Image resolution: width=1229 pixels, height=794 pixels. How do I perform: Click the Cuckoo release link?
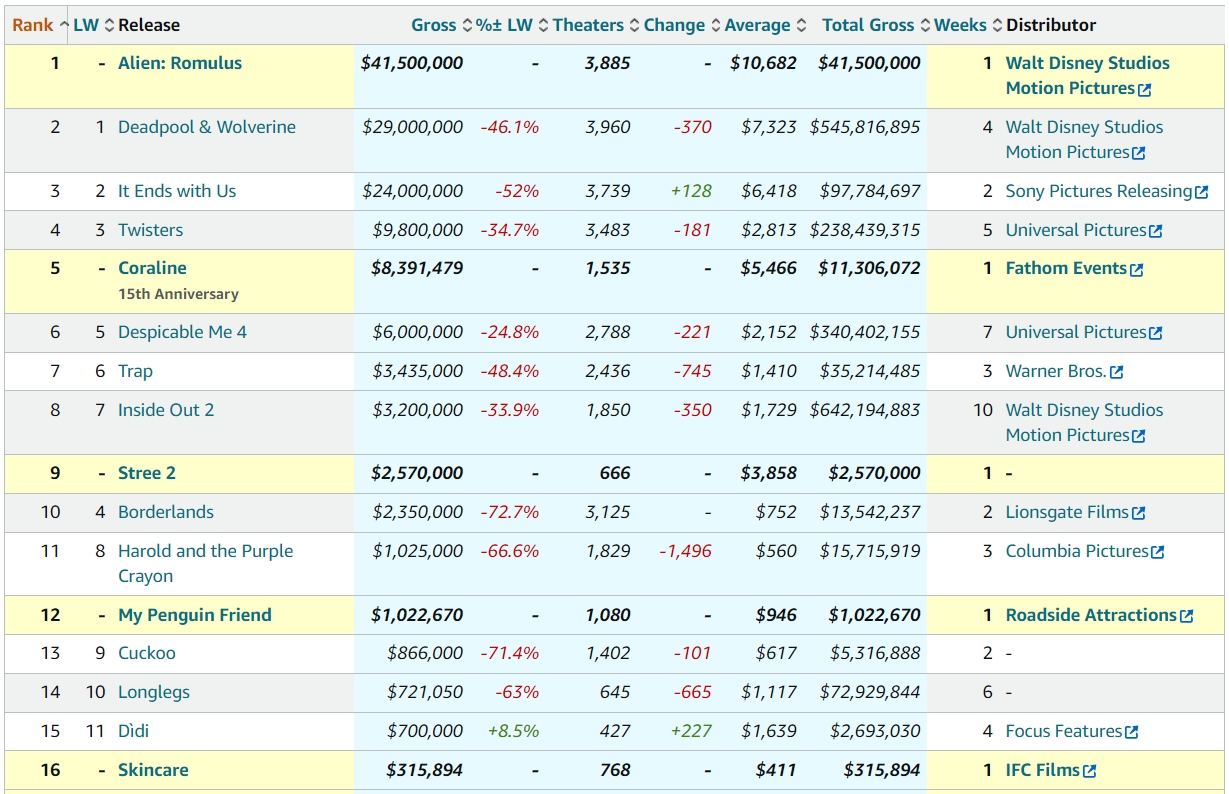[x=147, y=653]
